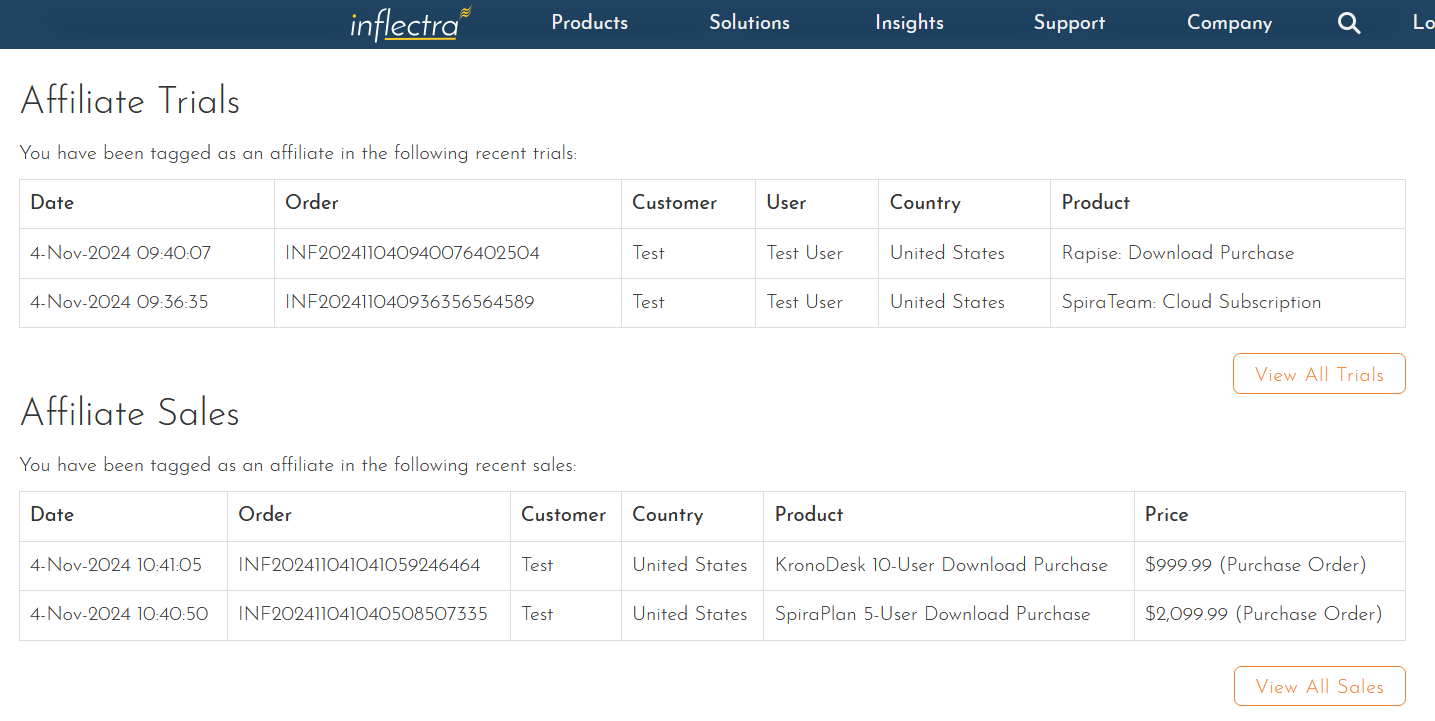Click sale date 4-Nov-2024 10:41:05
1435x721 pixels.
coord(116,565)
